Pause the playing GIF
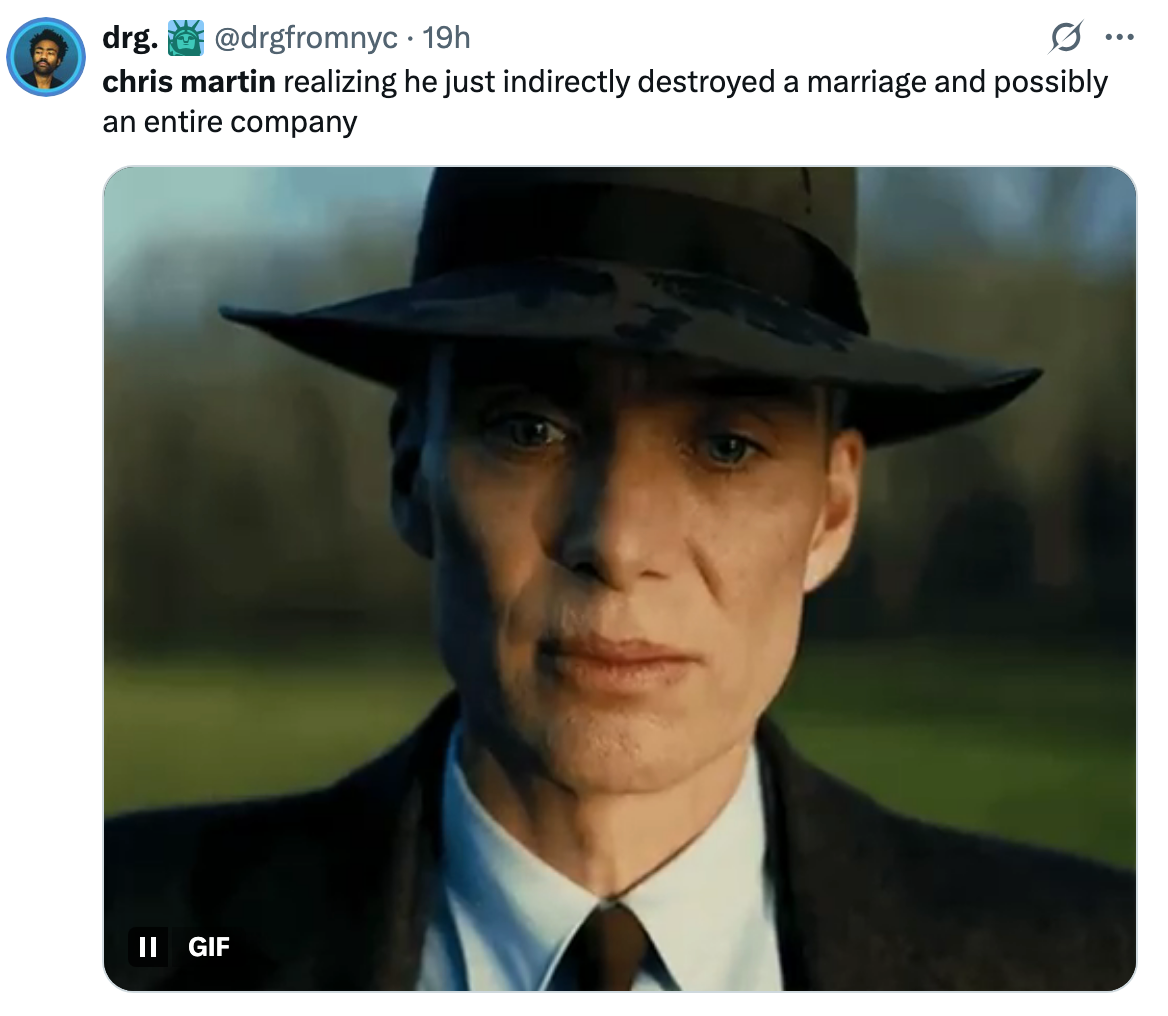Screen dimensions: 1168x1016 pos(148,946)
